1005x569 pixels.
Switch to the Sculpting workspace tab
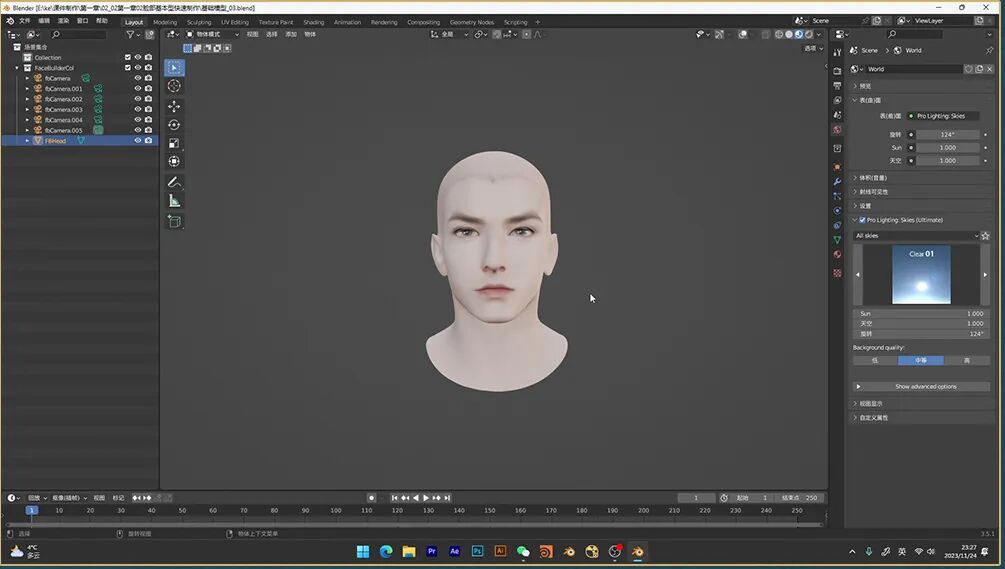tap(199, 22)
